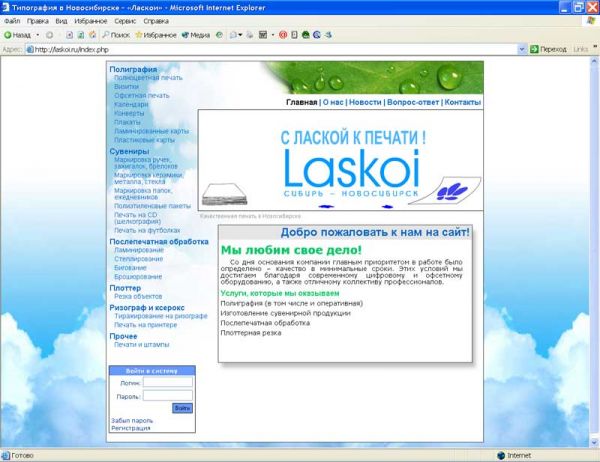Click the Печати и штампы link
This screenshot has height=462, width=600.
click(x=142, y=344)
